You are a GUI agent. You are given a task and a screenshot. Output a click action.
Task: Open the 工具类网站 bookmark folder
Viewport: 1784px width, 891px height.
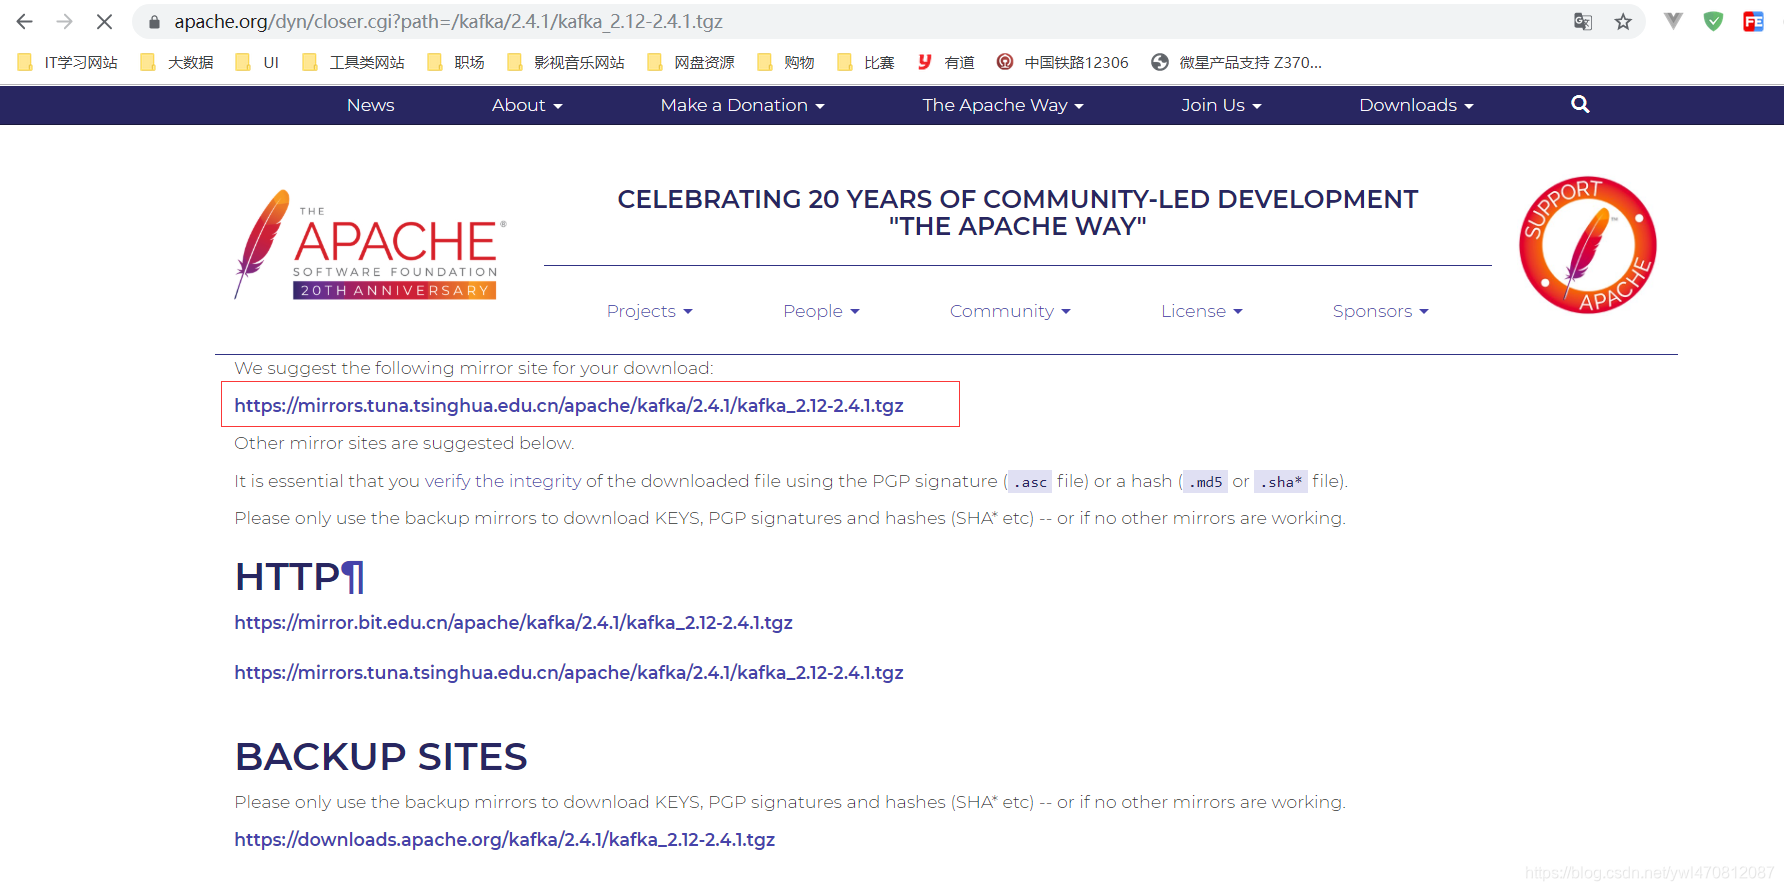pos(353,62)
